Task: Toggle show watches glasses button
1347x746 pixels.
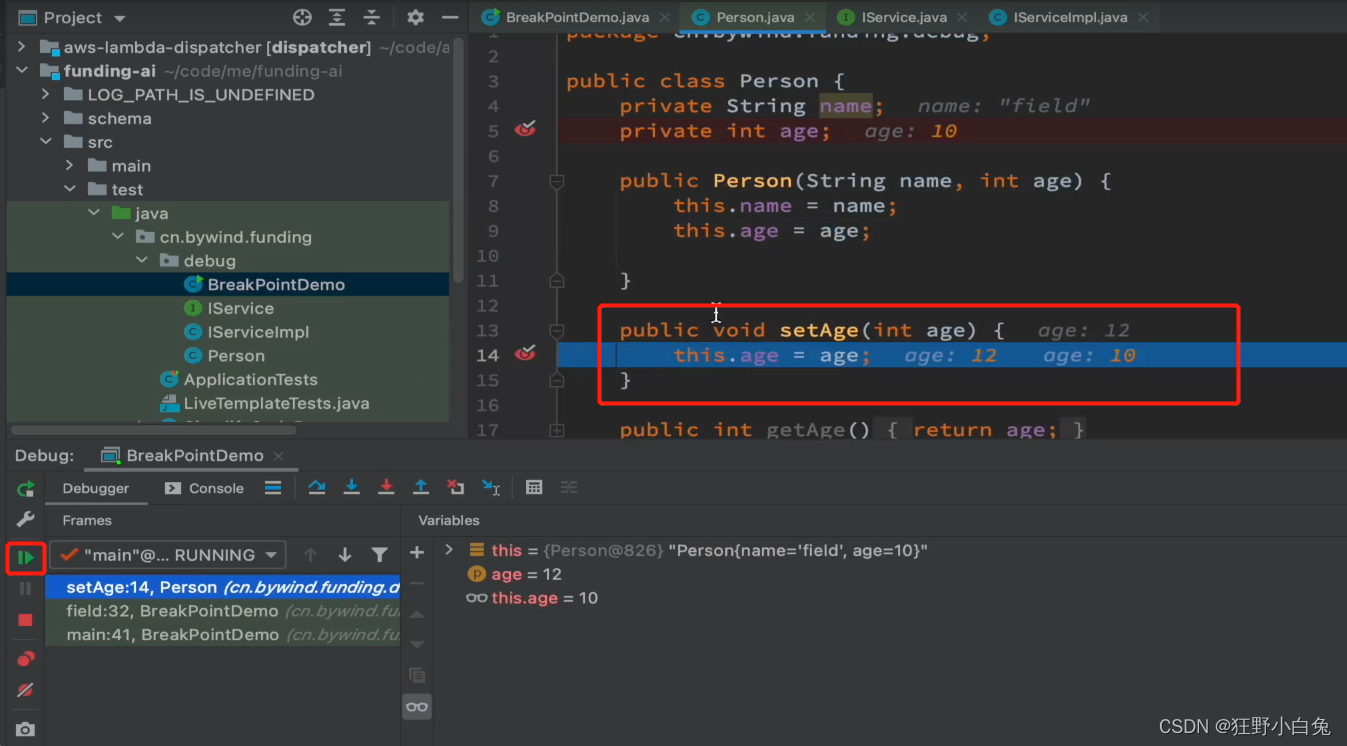Action: coord(417,707)
